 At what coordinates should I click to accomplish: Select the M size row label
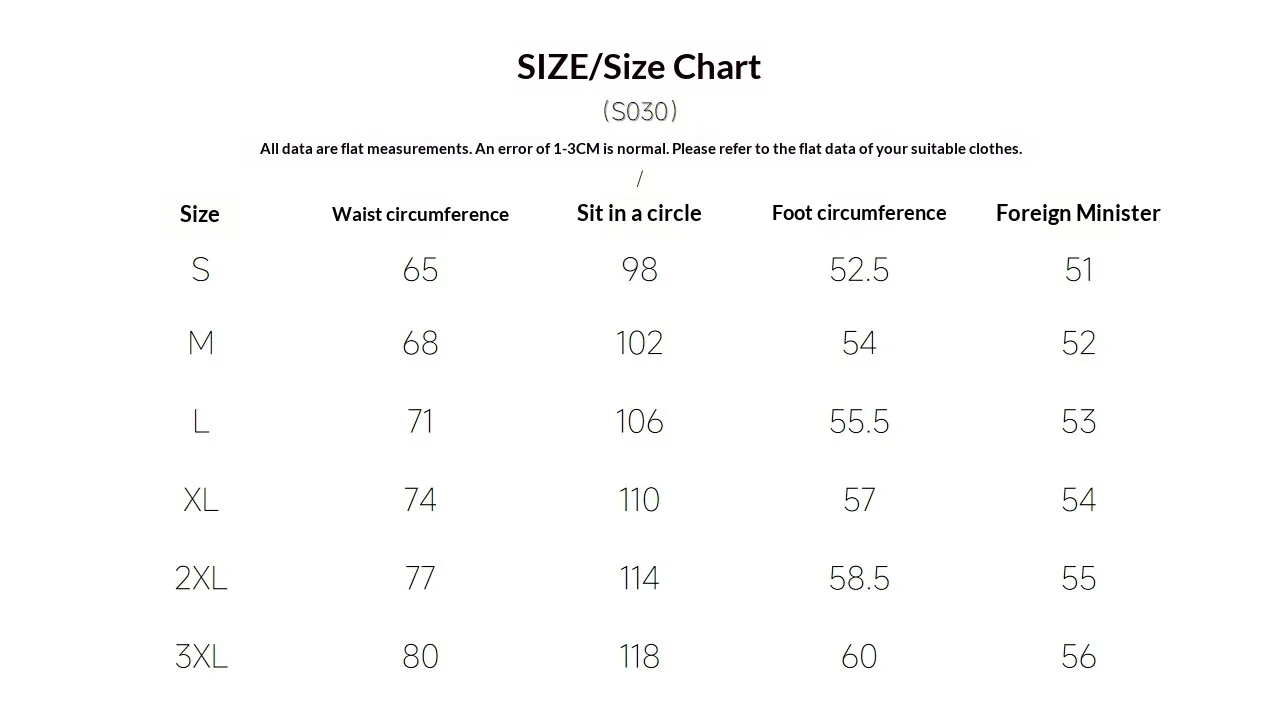pos(201,344)
